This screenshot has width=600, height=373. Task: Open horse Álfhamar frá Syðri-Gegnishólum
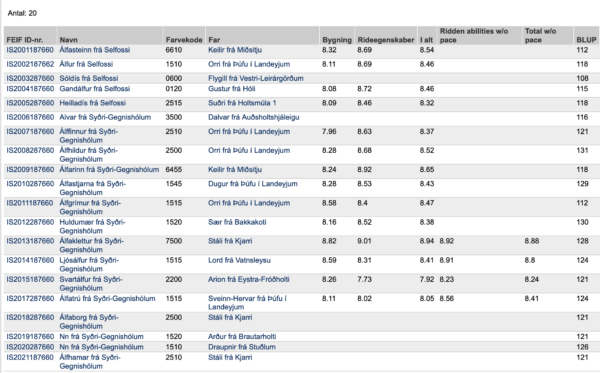point(90,362)
